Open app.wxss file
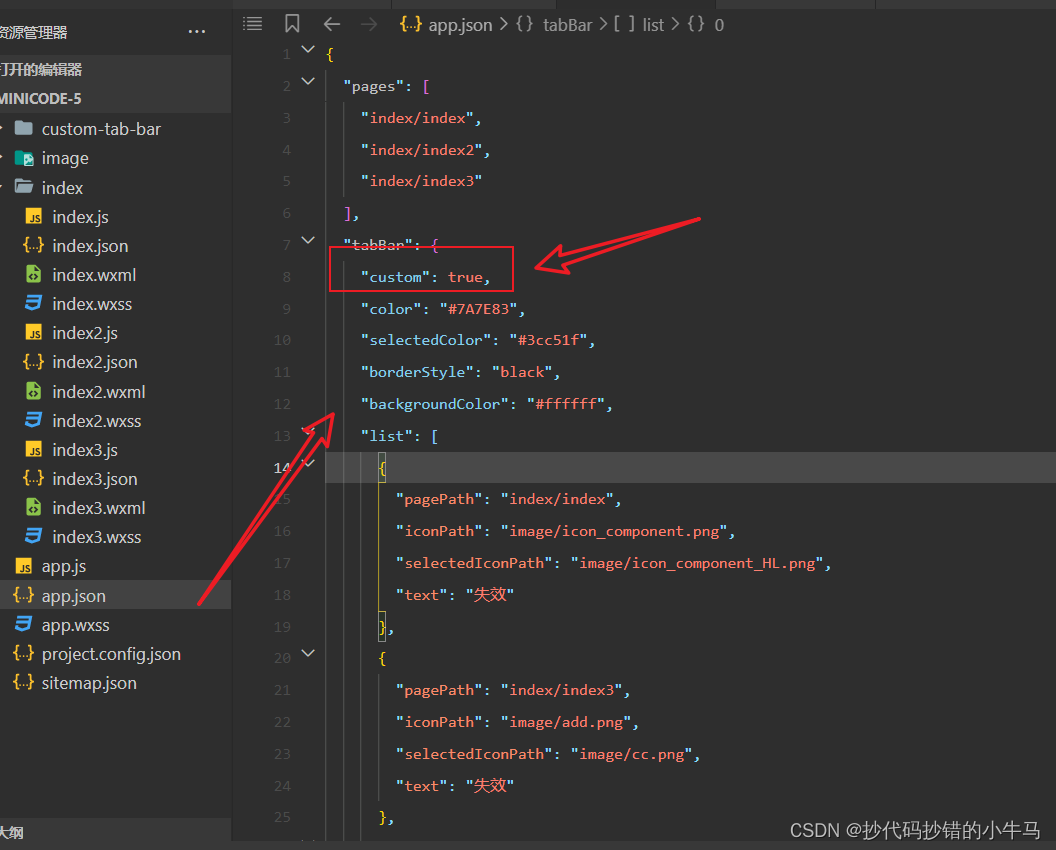1056x850 pixels. pos(75,625)
